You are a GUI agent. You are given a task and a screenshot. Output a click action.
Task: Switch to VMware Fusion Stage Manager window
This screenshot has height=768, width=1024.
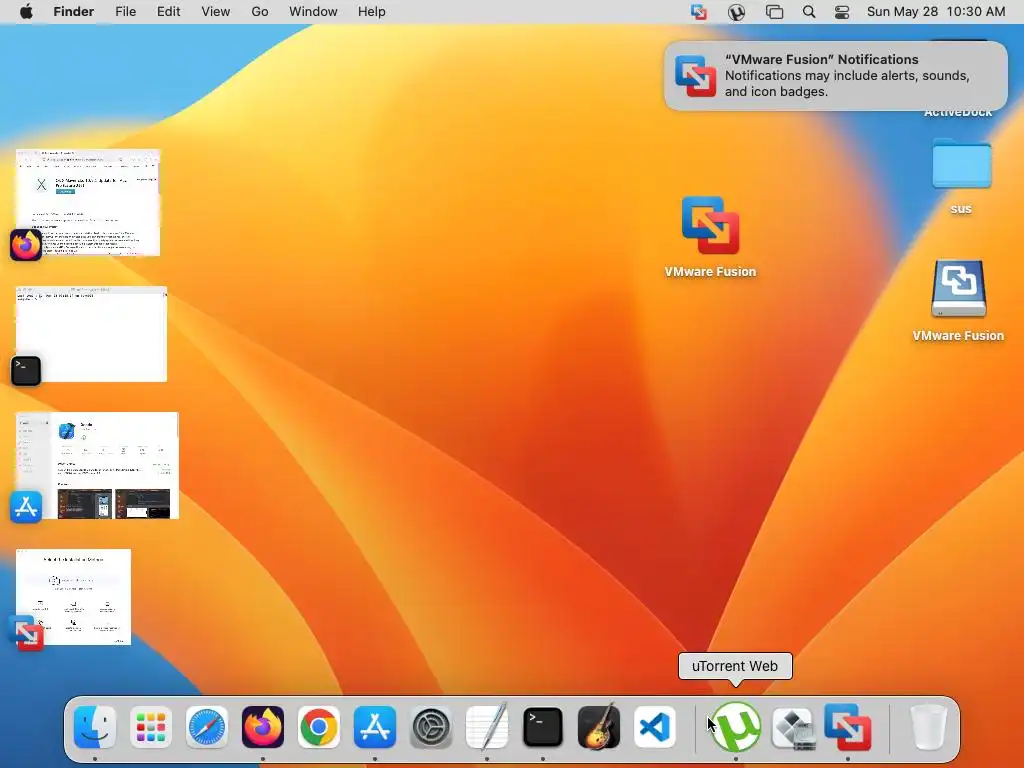coord(73,598)
